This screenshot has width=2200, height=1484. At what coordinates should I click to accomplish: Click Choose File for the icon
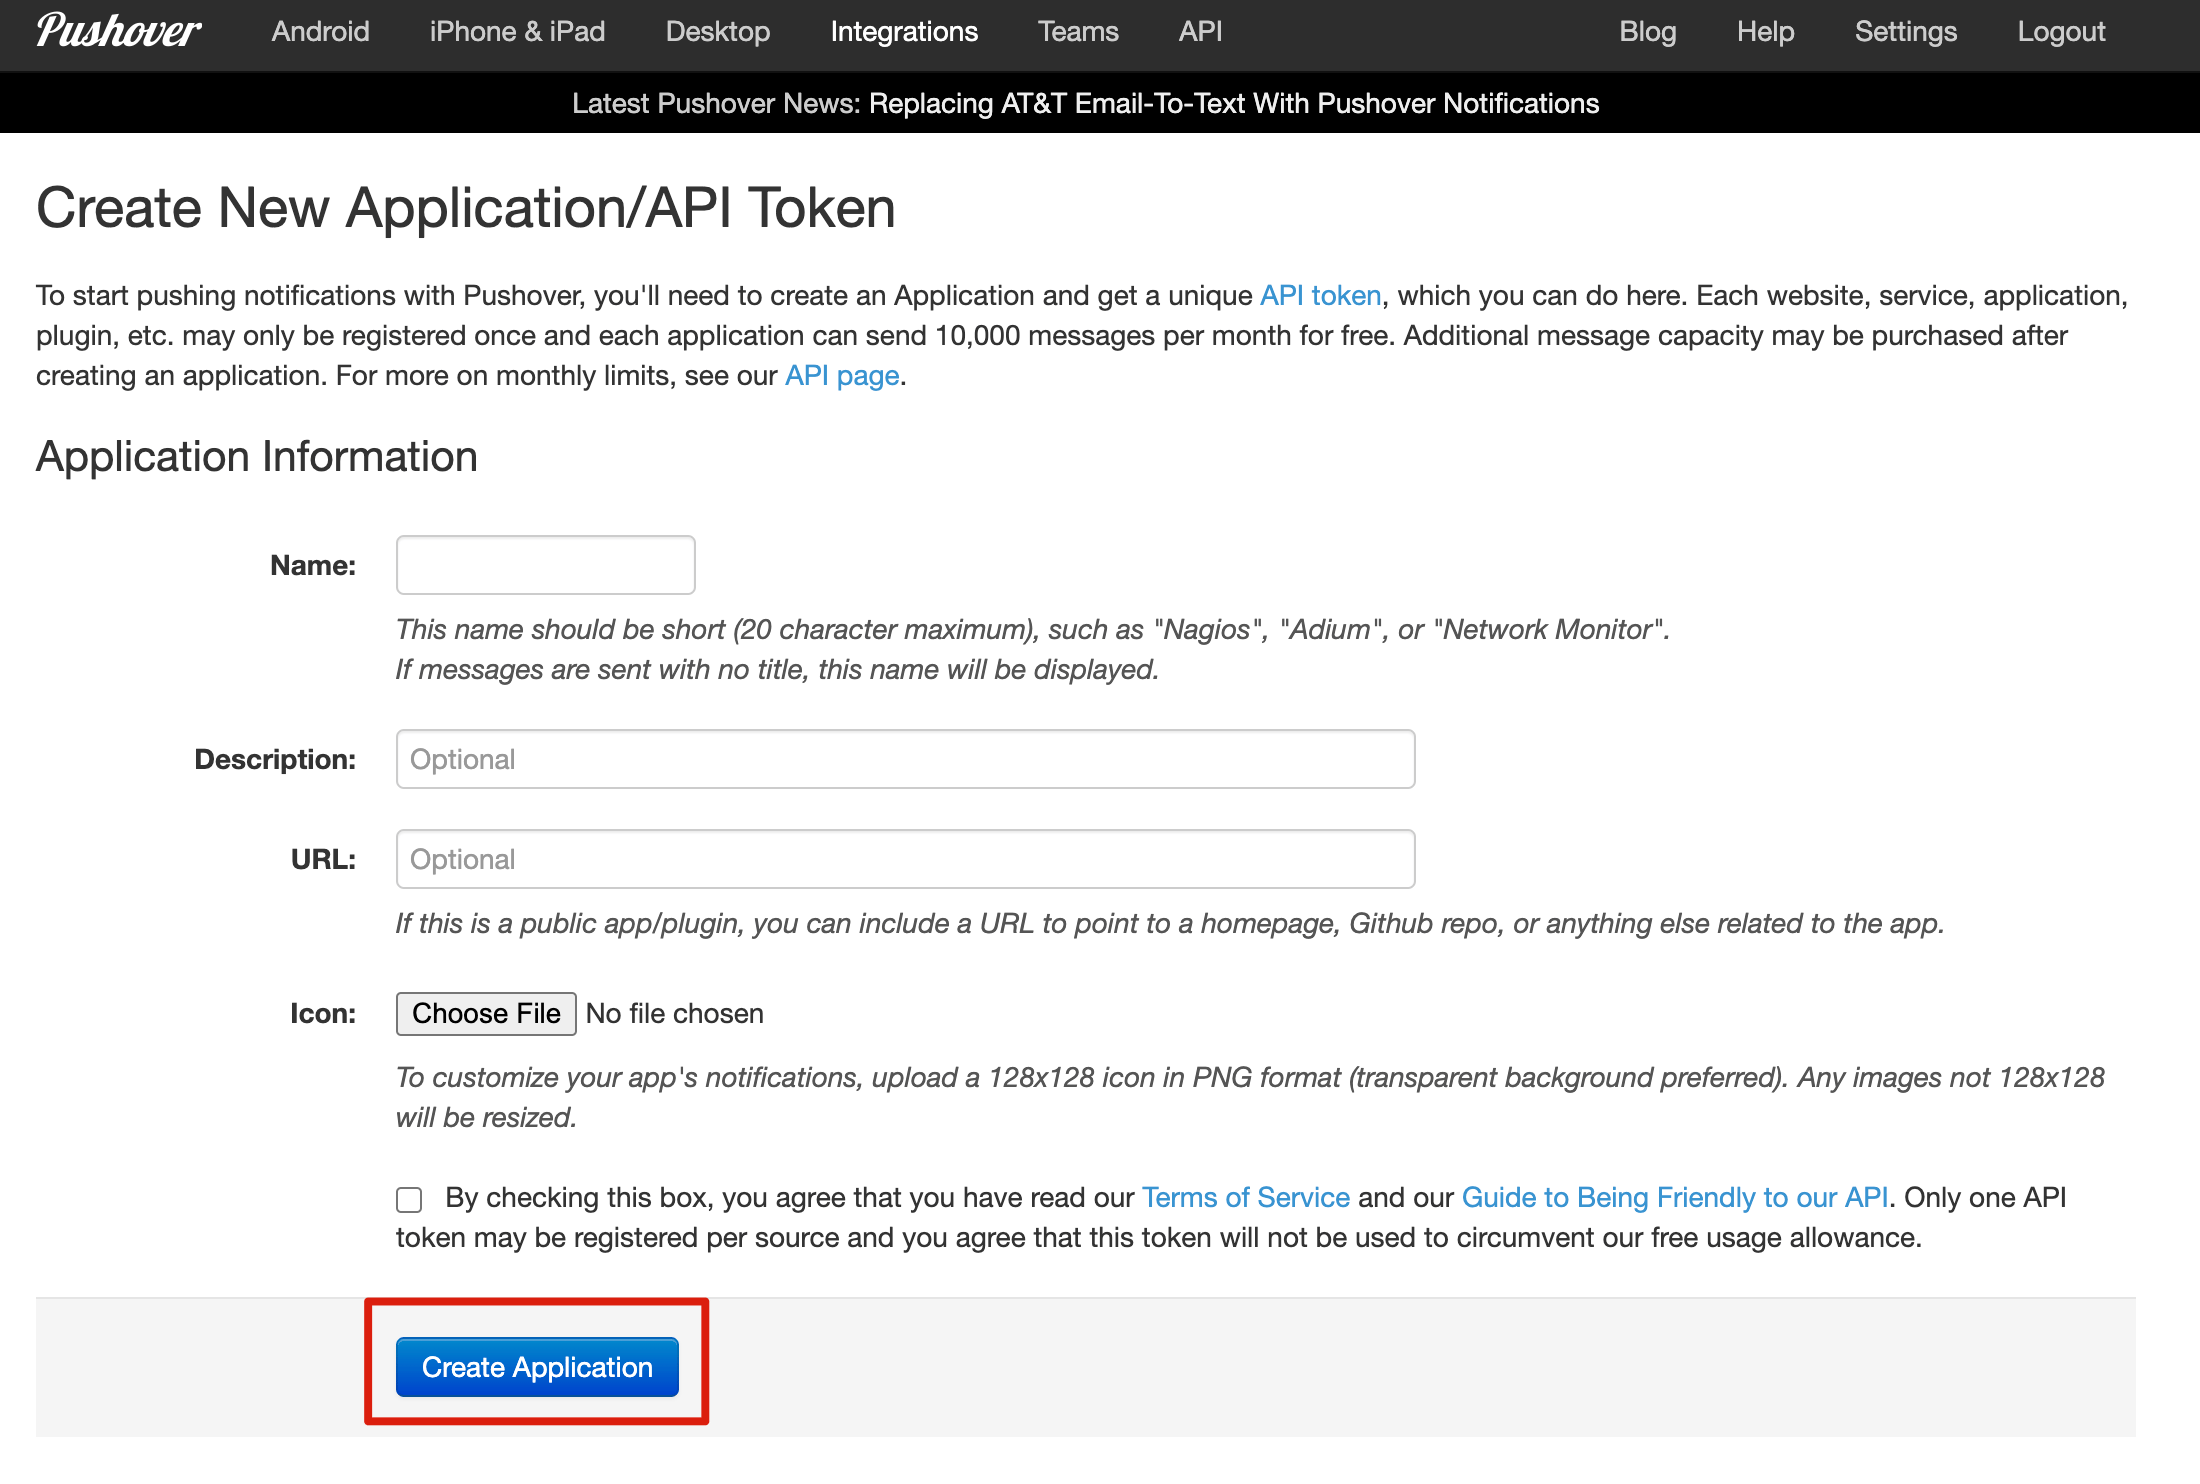[486, 1013]
